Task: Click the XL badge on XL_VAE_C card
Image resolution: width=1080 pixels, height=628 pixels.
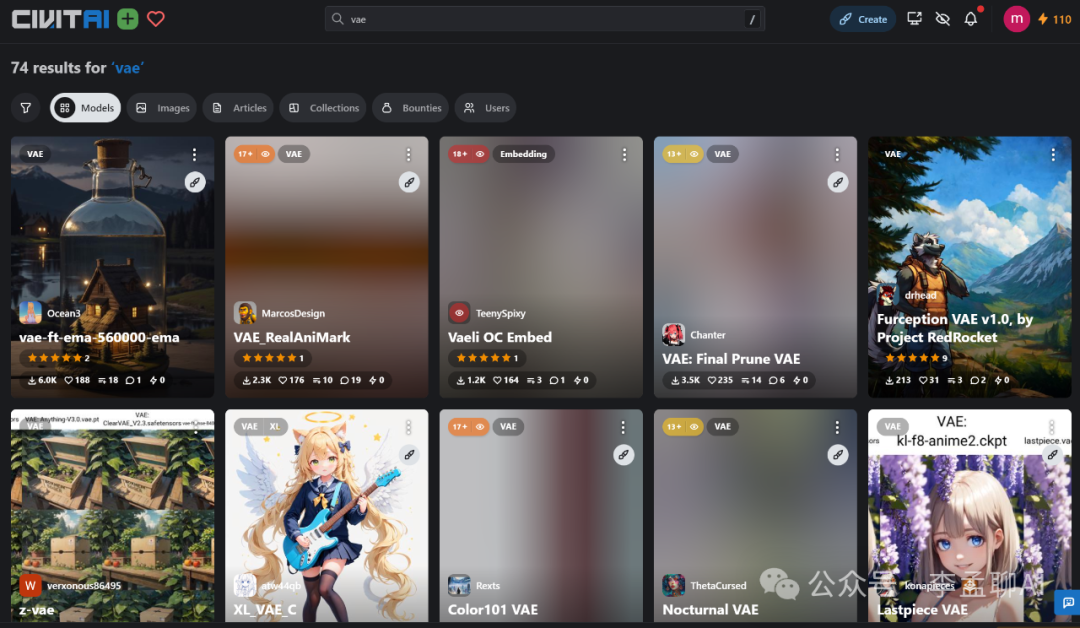Action: point(275,427)
